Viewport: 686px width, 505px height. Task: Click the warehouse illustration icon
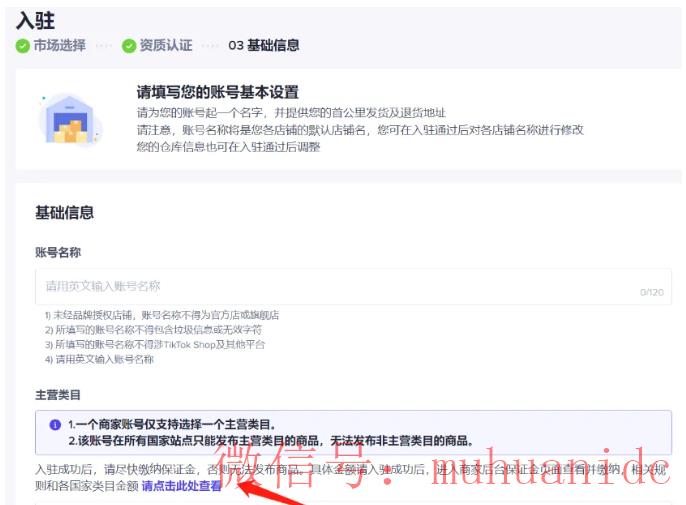(x=70, y=119)
